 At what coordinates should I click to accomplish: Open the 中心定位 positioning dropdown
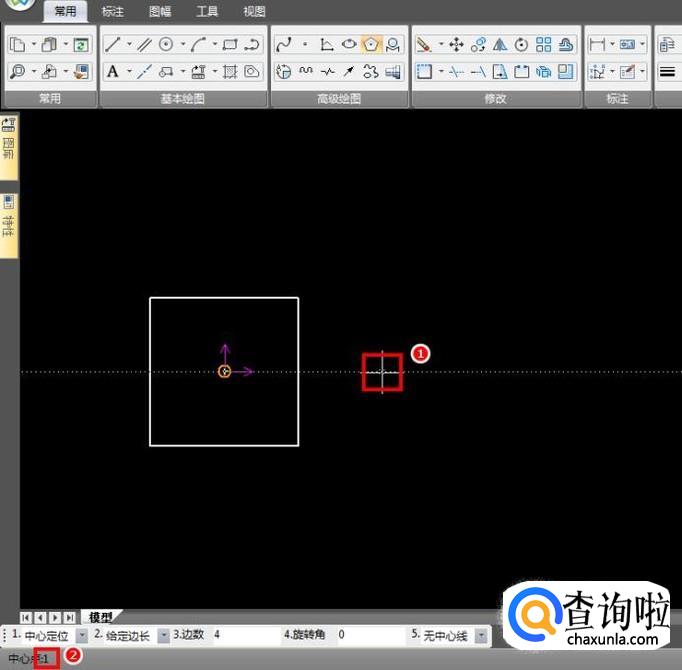(x=82, y=635)
